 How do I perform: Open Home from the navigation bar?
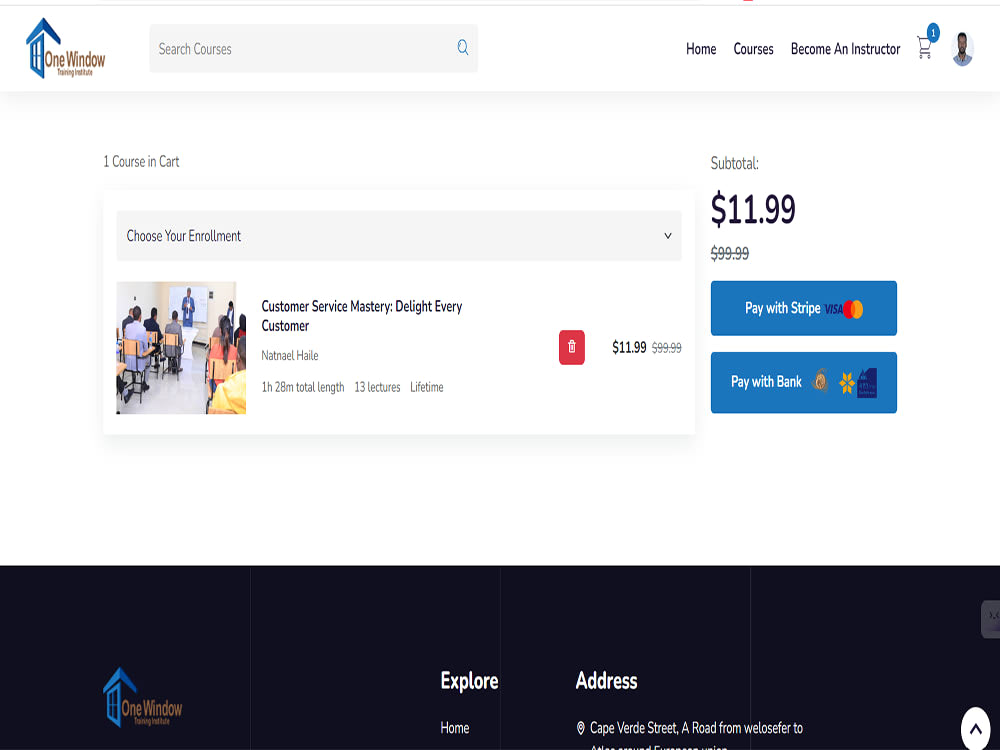click(x=701, y=49)
